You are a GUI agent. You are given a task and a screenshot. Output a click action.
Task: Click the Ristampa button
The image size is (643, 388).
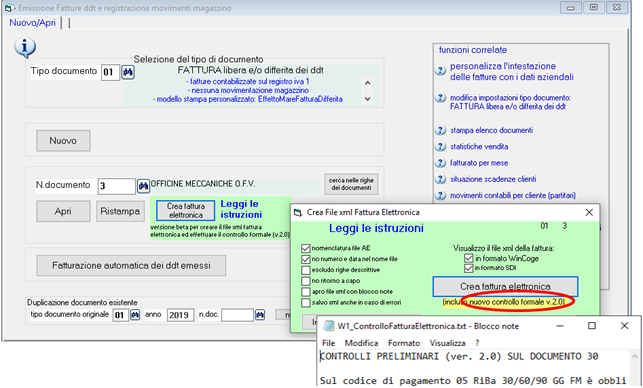(120, 211)
